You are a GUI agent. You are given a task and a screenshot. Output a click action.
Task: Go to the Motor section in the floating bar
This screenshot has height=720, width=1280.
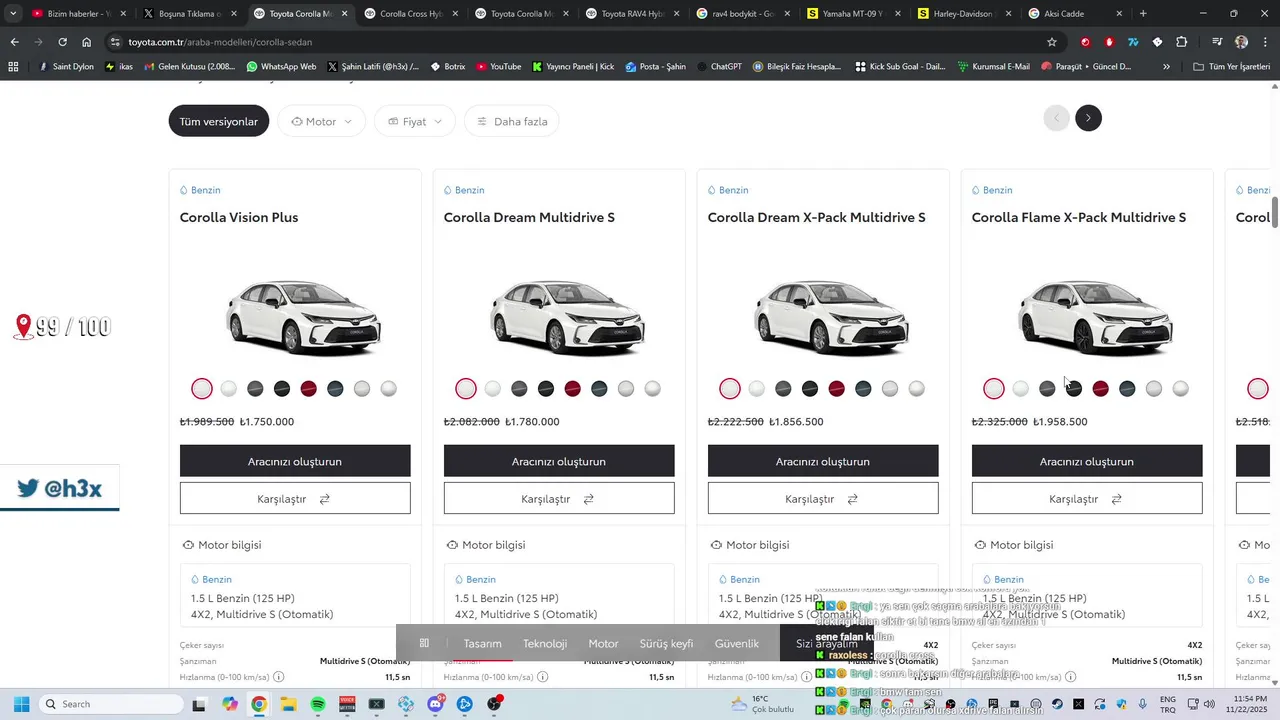click(603, 643)
